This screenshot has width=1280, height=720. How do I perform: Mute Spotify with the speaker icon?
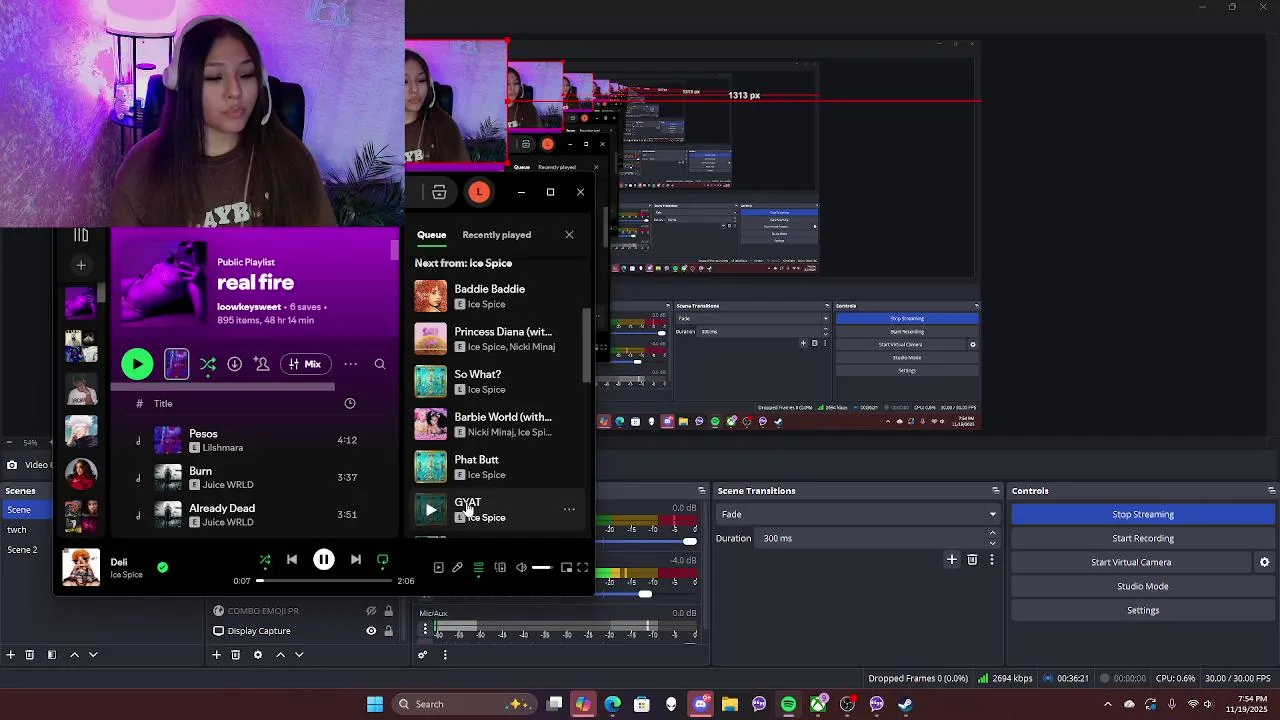pos(521,568)
